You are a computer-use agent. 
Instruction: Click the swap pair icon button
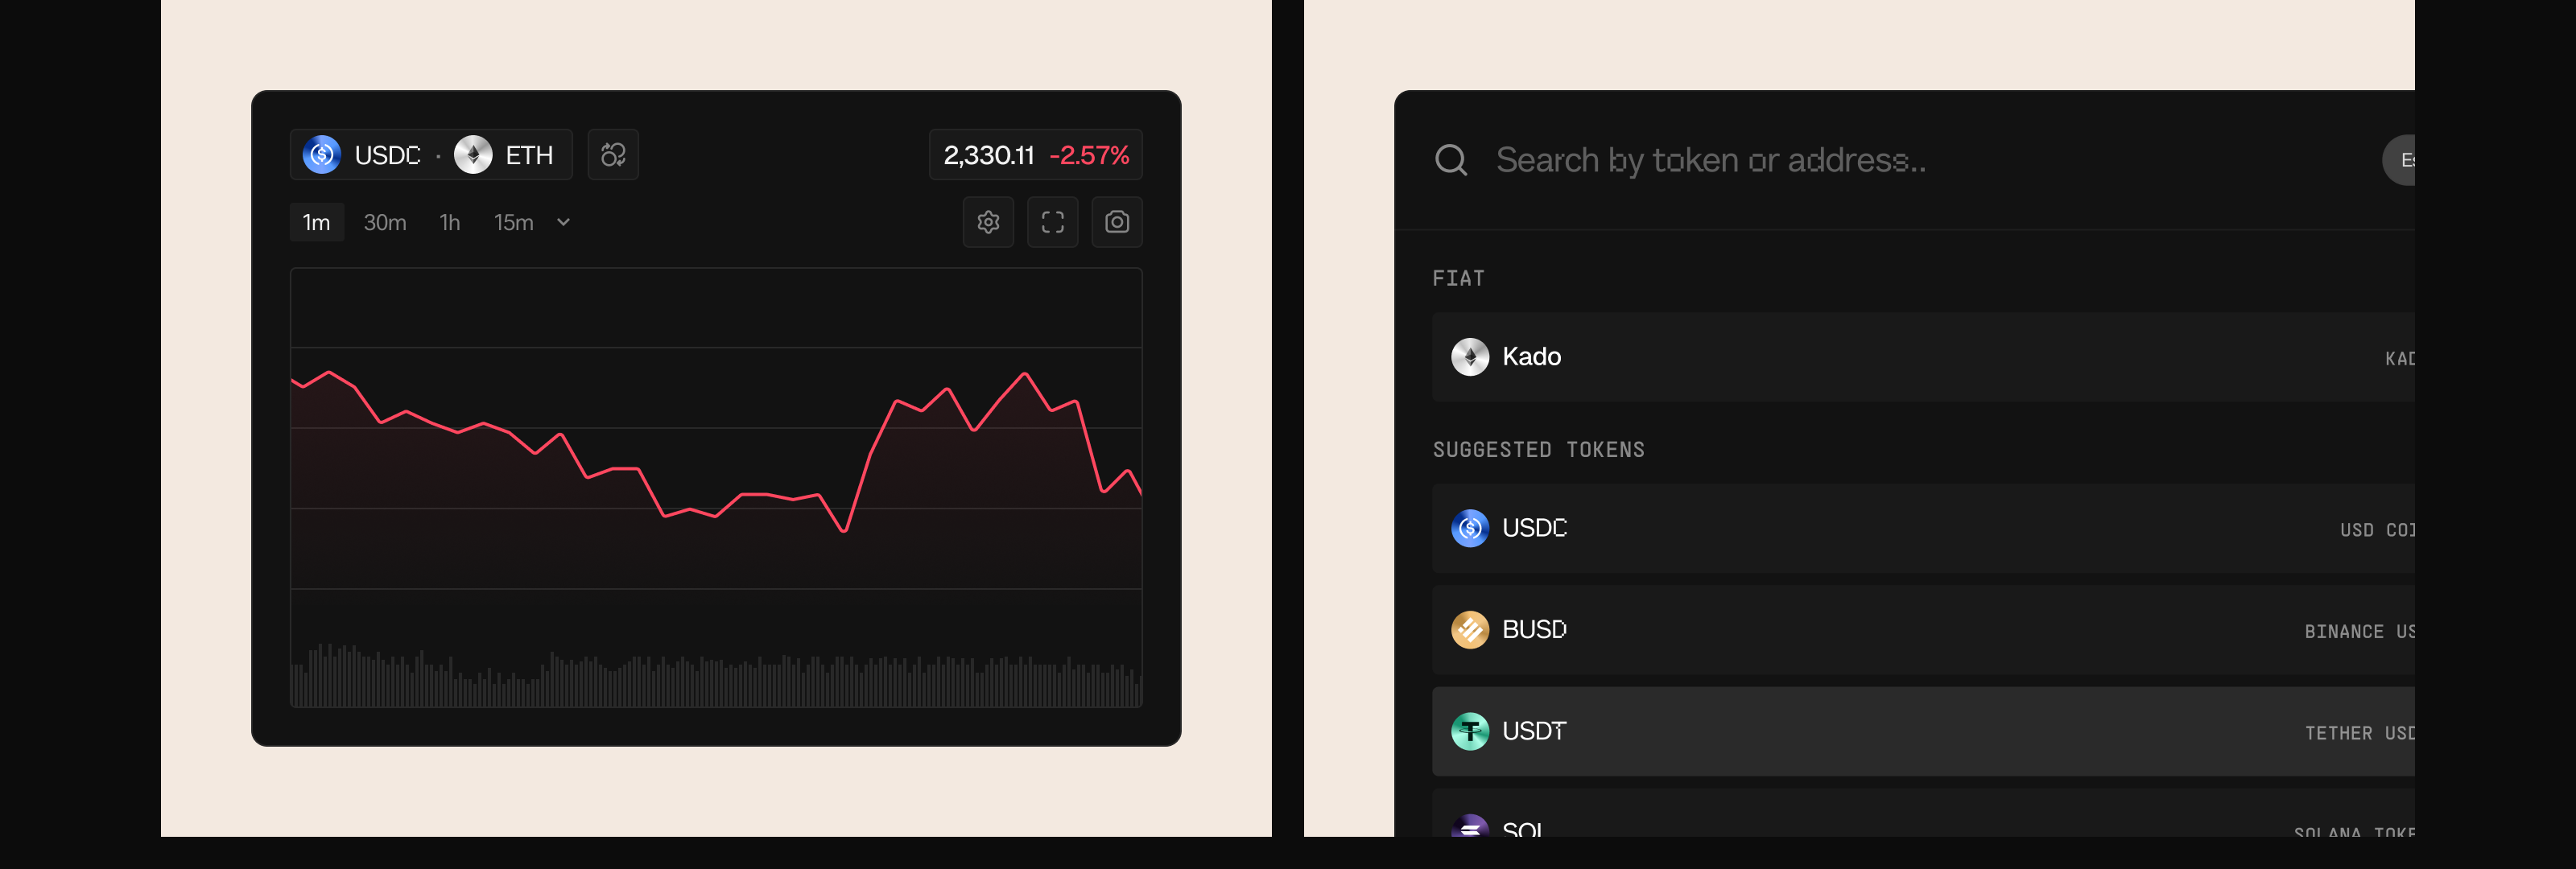coord(613,155)
